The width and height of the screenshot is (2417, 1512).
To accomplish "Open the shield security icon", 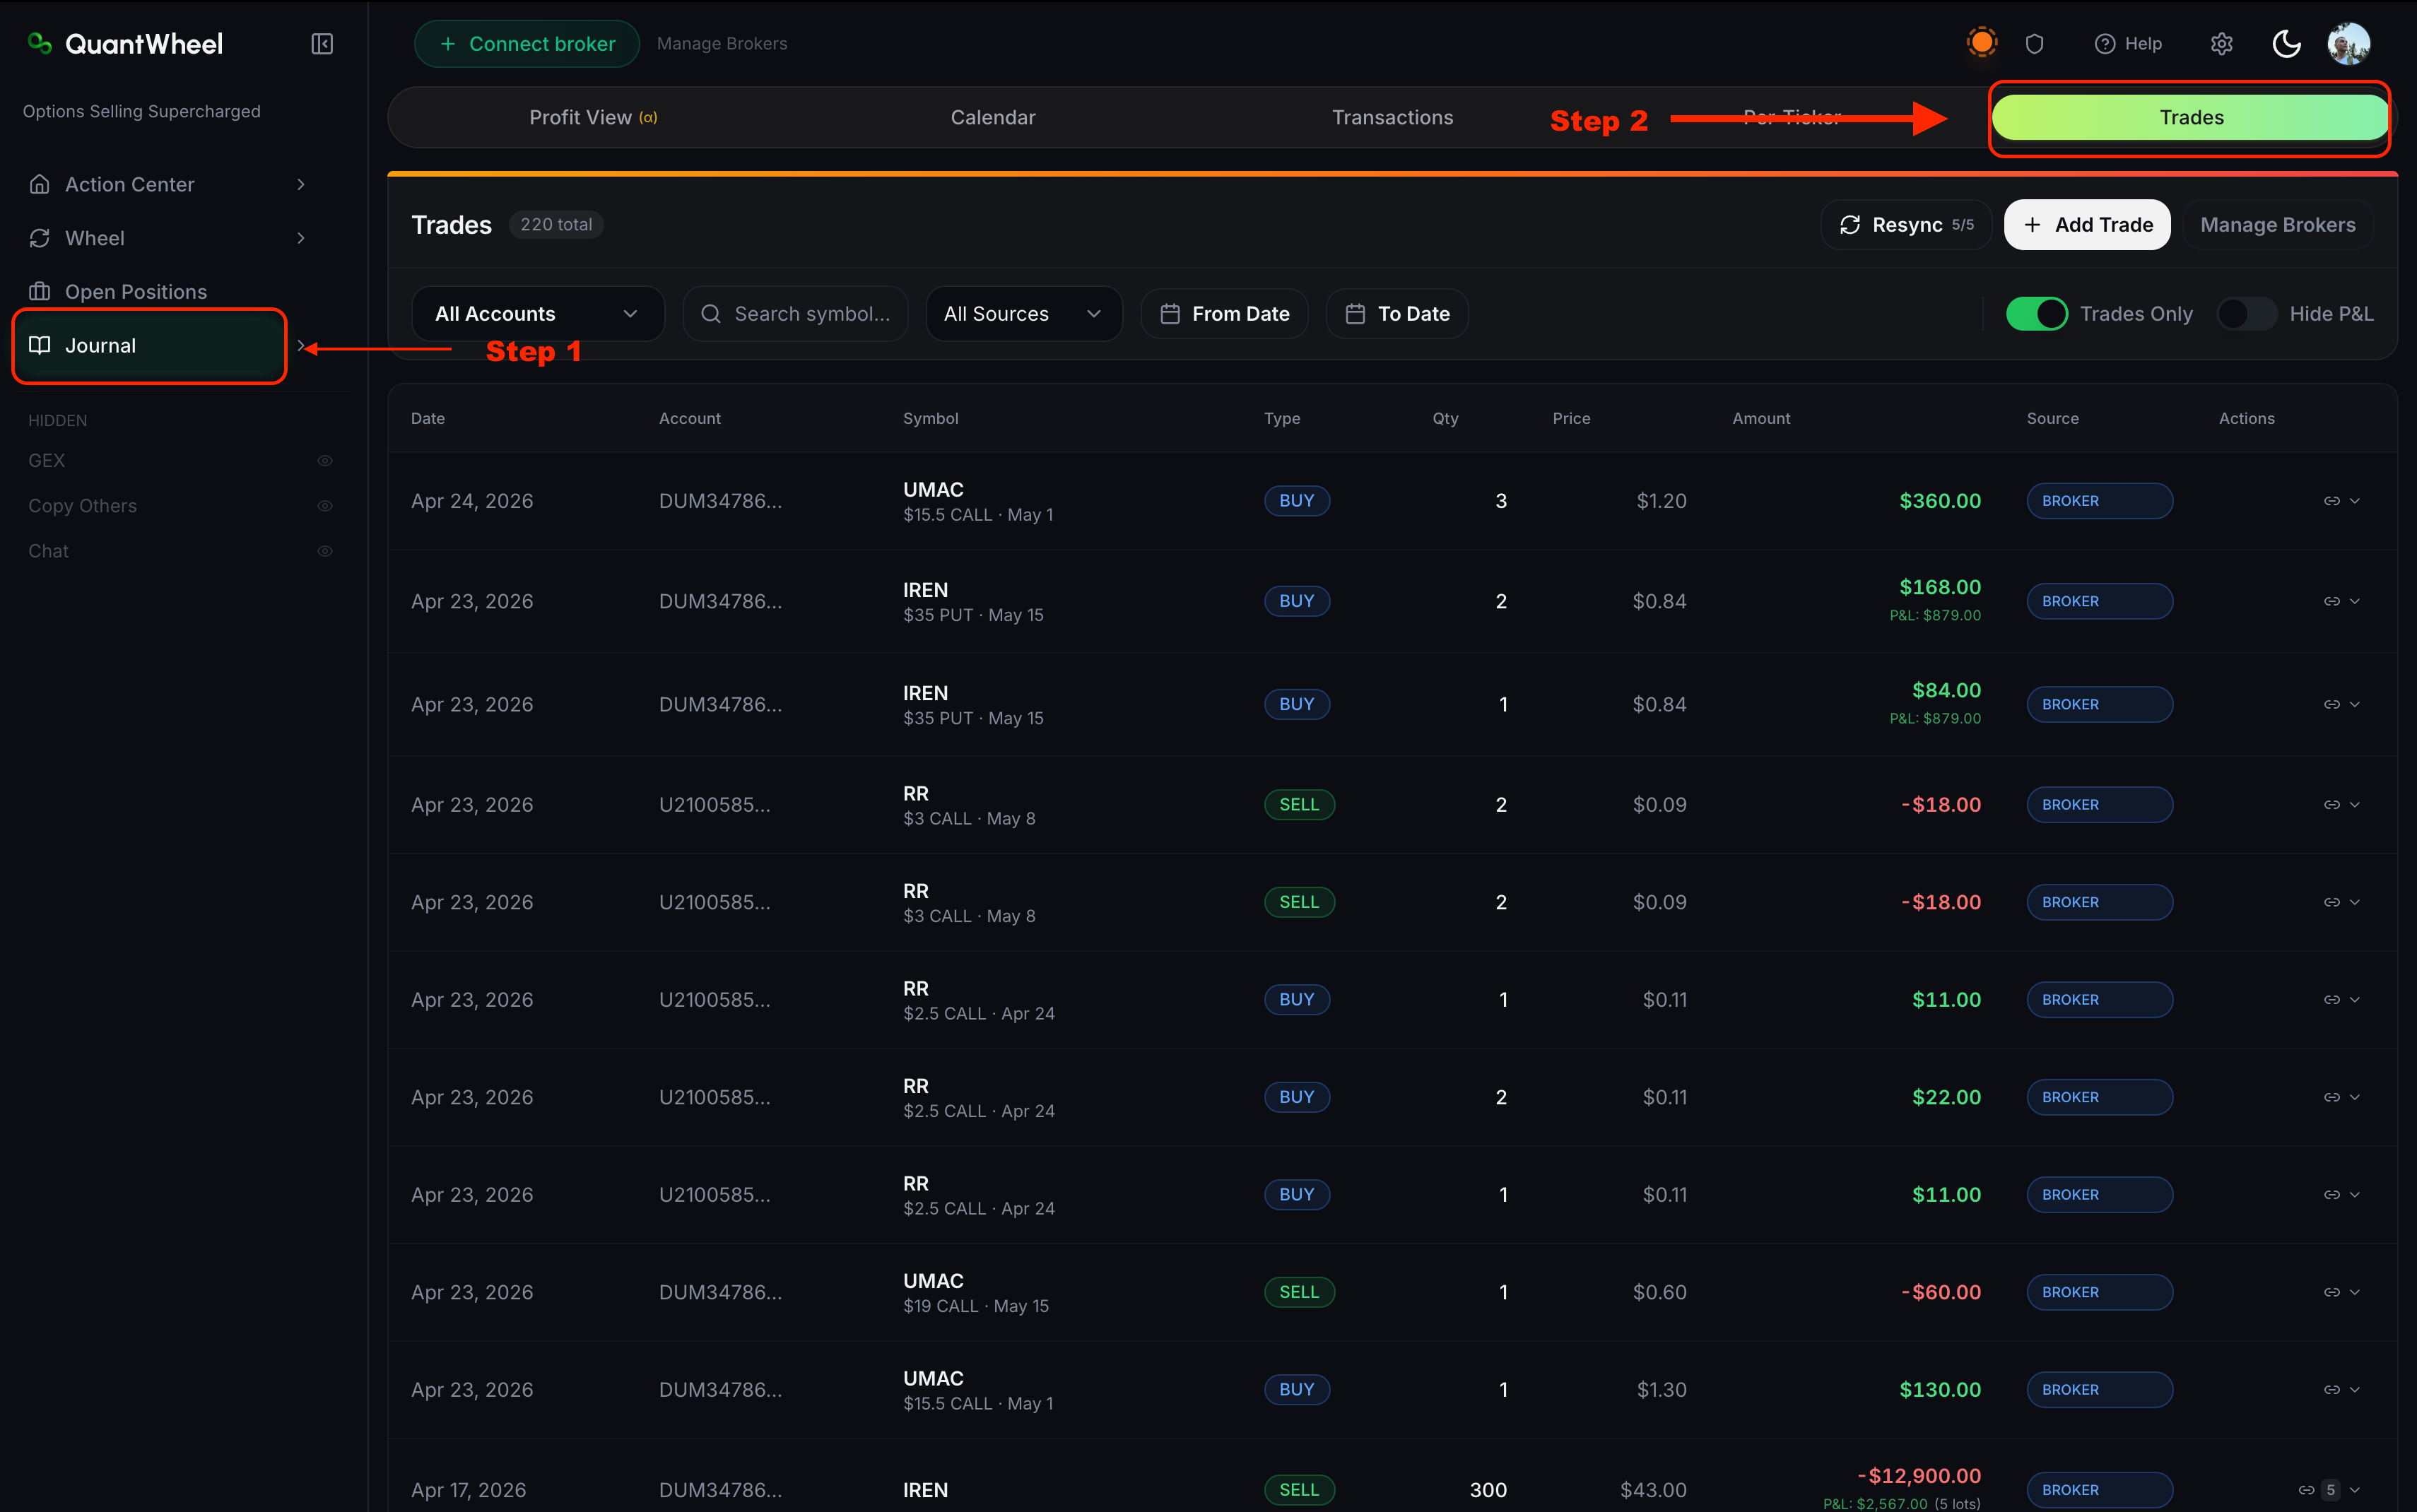I will (2034, 44).
